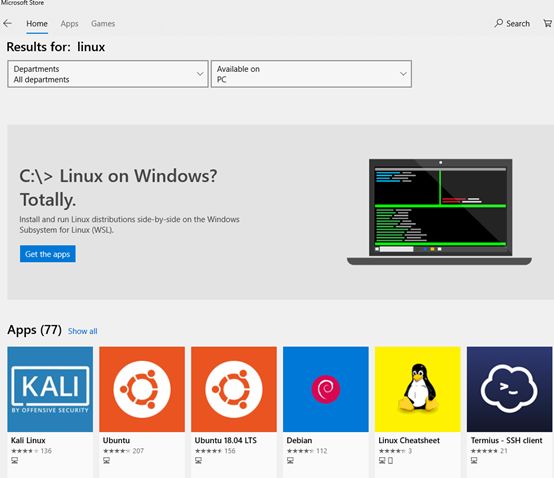Click the Debian title text

coord(299,440)
